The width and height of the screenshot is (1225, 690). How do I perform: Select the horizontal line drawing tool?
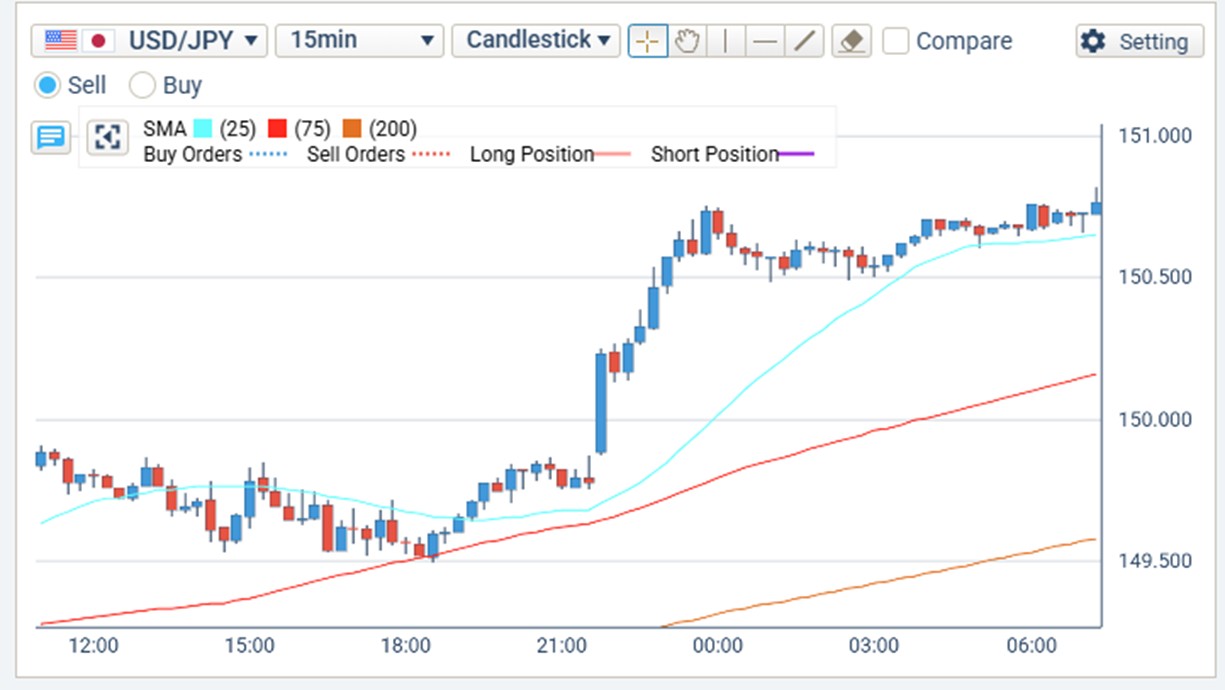[765, 41]
